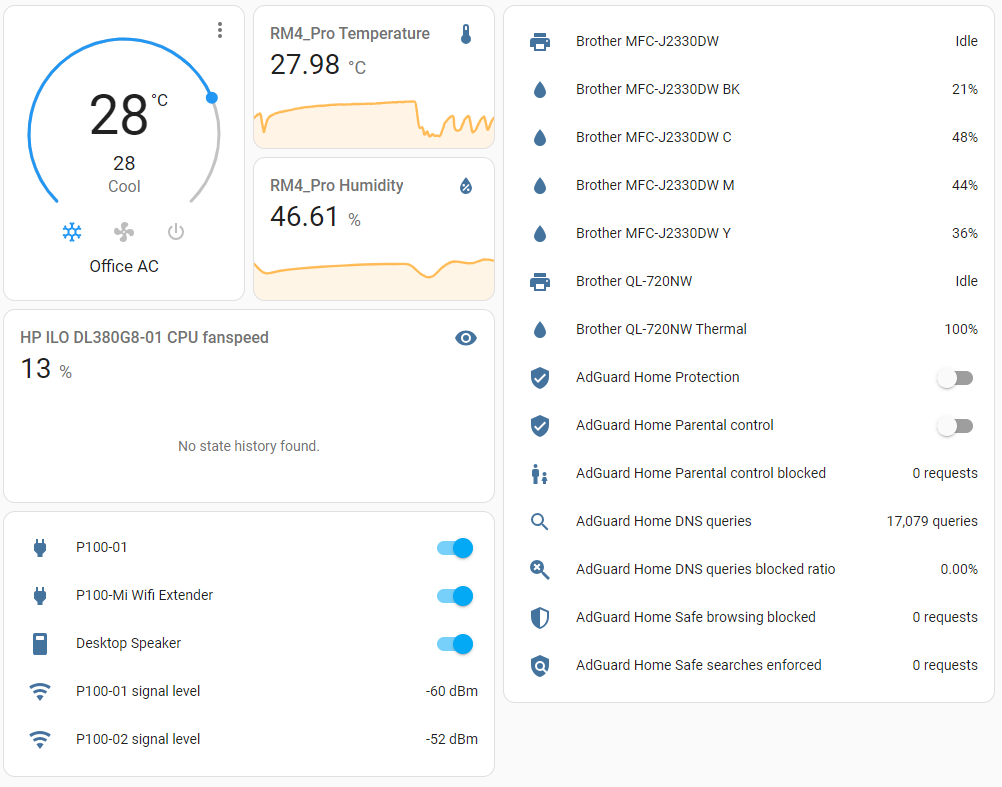
Task: Click the CPU fanspeed eye icon
Action: click(x=465, y=338)
